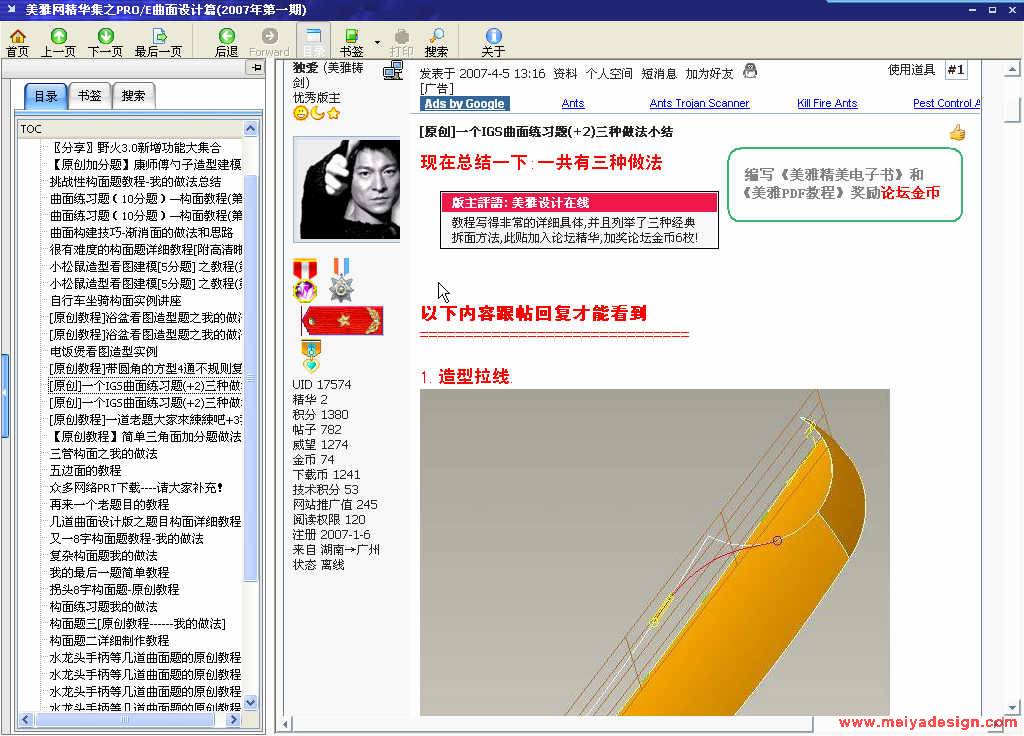The image size is (1024, 736).
Task: Click the 后退 back arrow icon
Action: point(227,42)
